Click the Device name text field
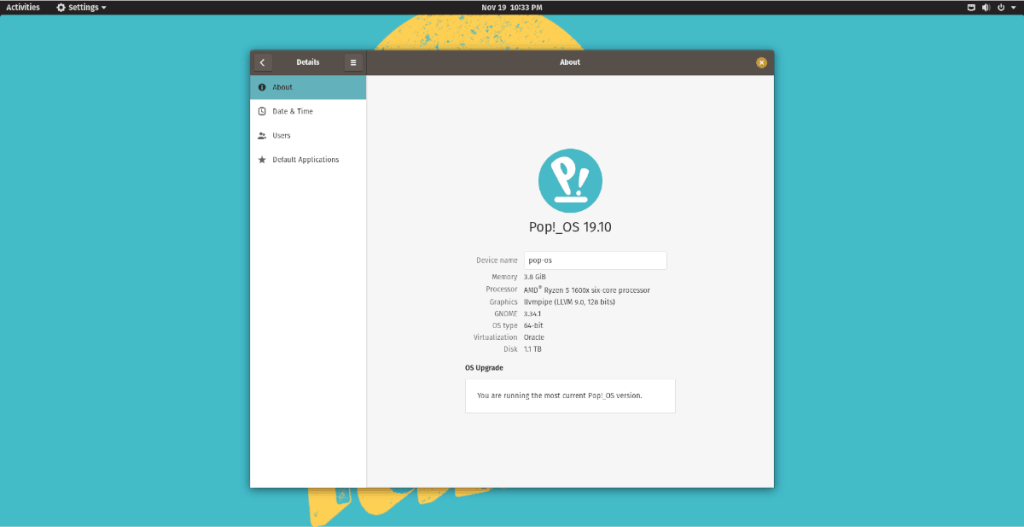Image resolution: width=1024 pixels, height=527 pixels. coord(595,260)
